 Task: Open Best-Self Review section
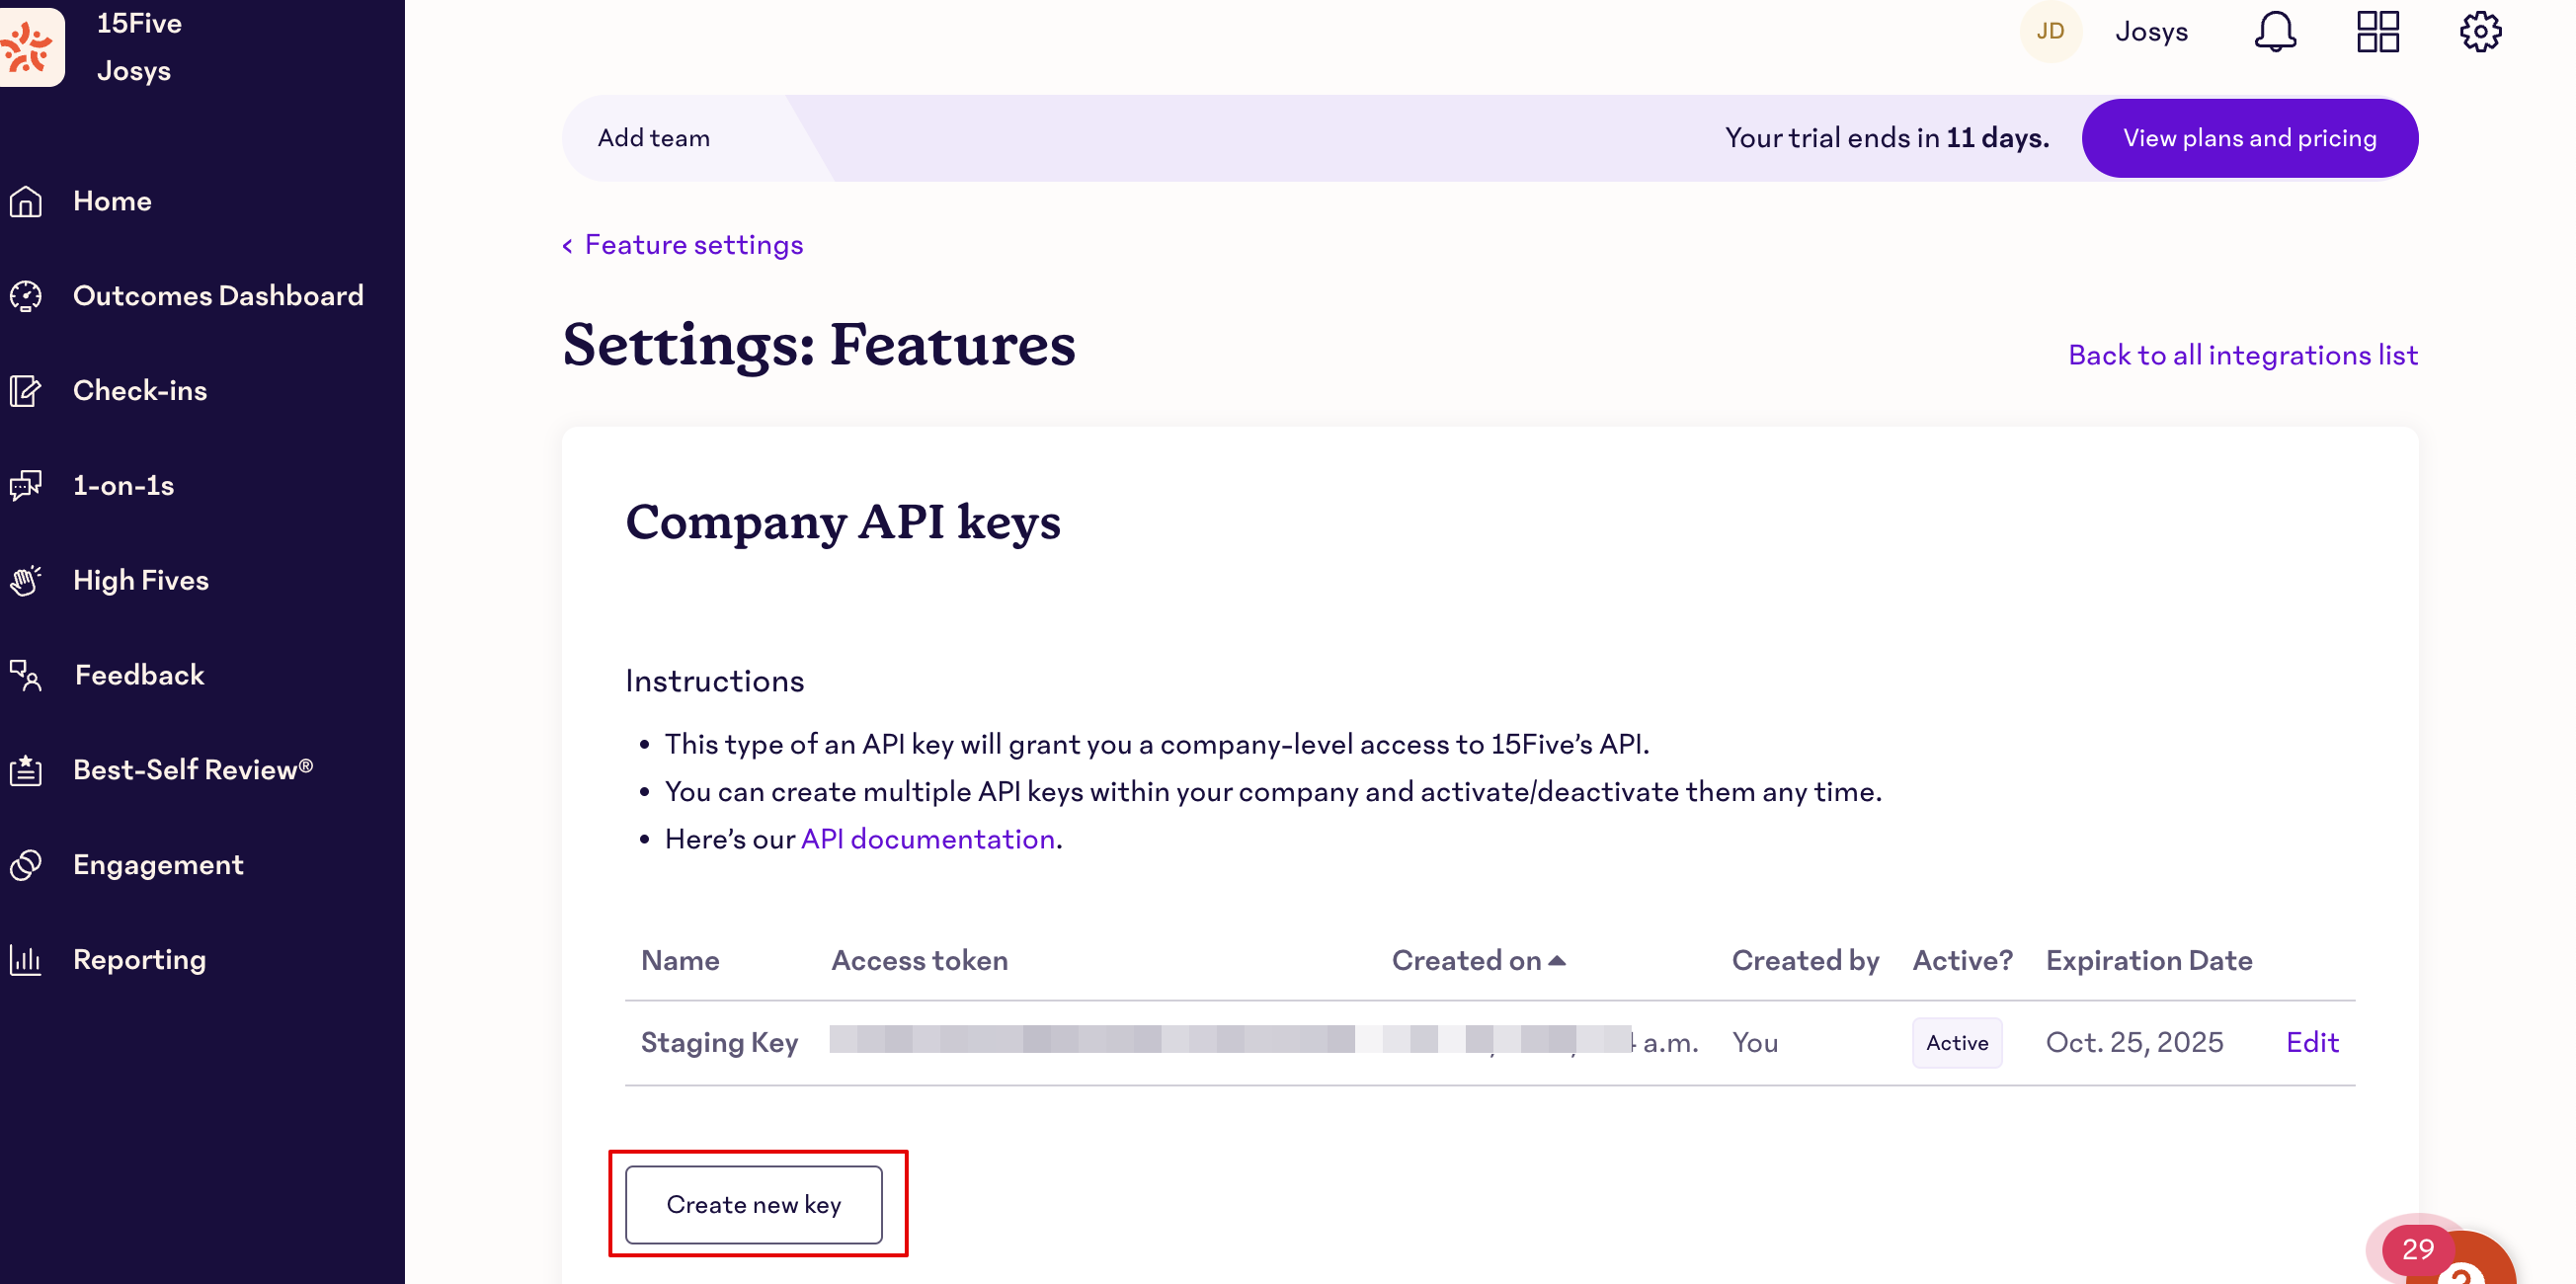192,770
